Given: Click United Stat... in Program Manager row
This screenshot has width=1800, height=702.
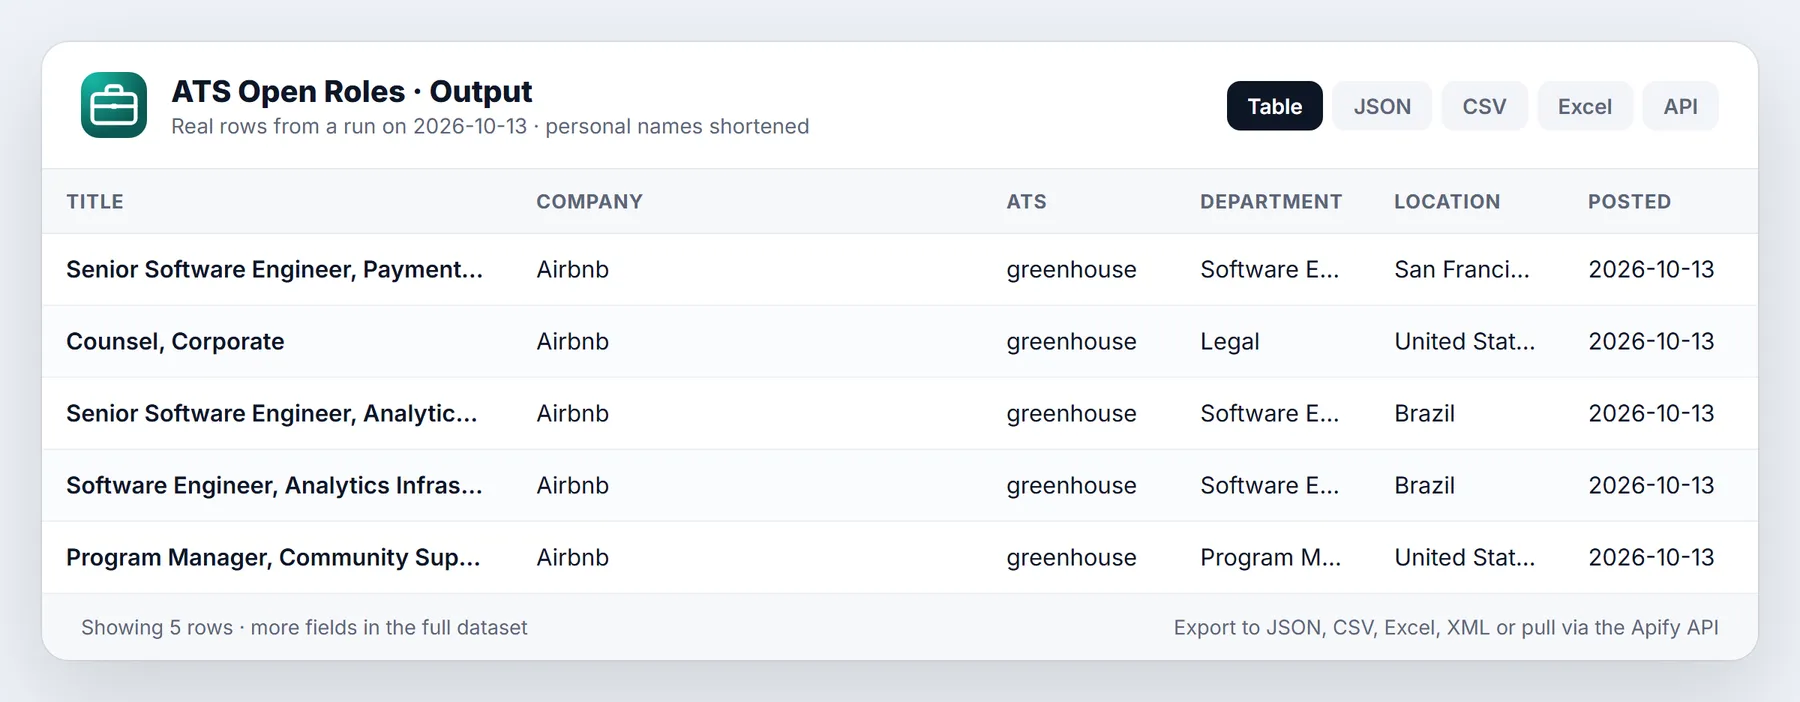Looking at the screenshot, I should pos(1464,558).
